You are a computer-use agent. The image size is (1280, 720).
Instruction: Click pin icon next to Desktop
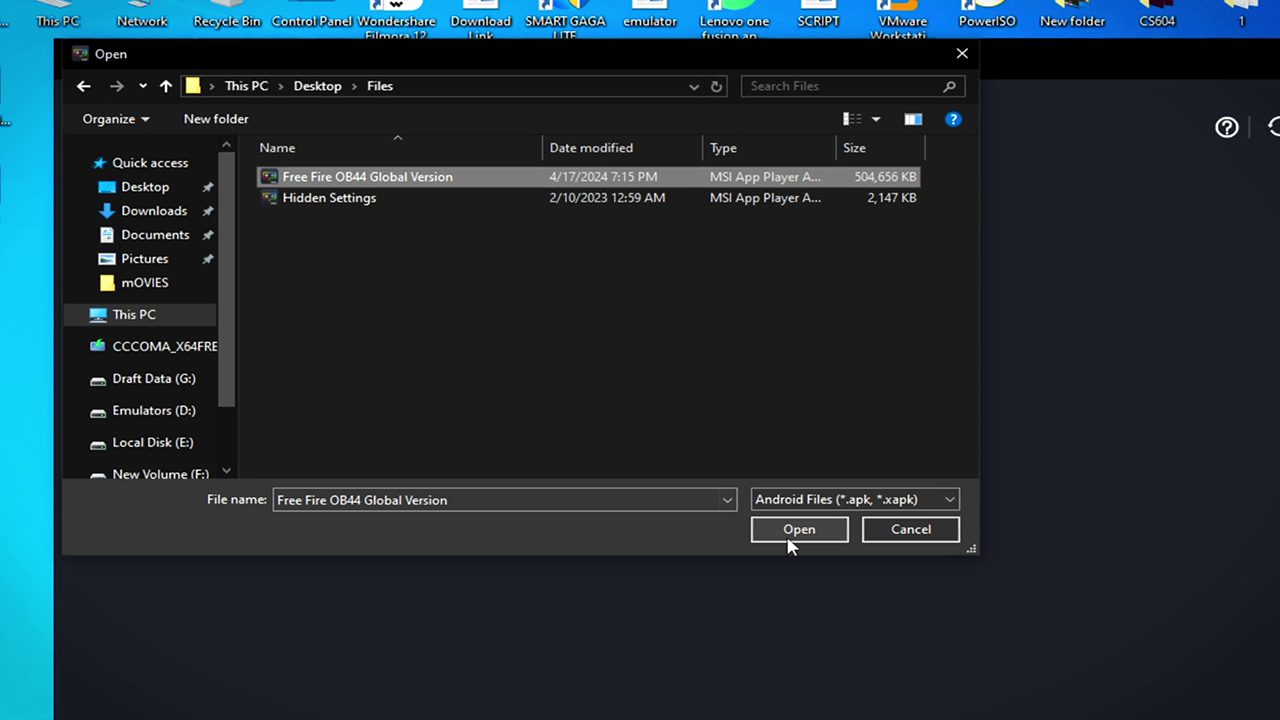208,187
